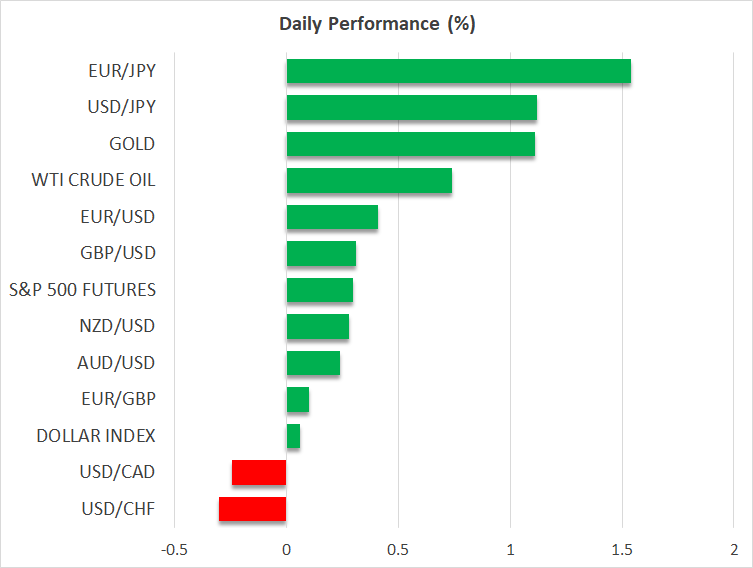Select the S&P 500 FUTURES bar

[x=319, y=290]
